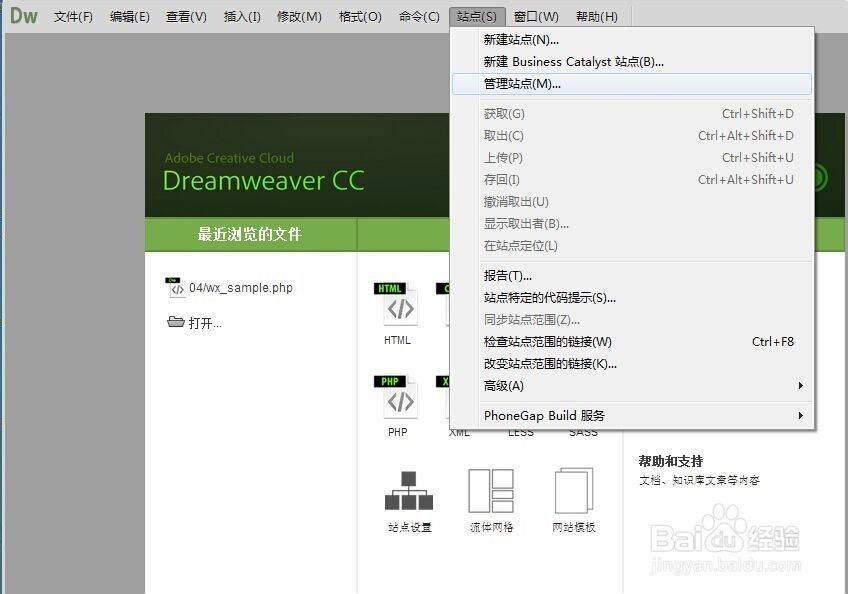Open the 查看(V) menu
This screenshot has height=594, width=848.
tap(187, 17)
